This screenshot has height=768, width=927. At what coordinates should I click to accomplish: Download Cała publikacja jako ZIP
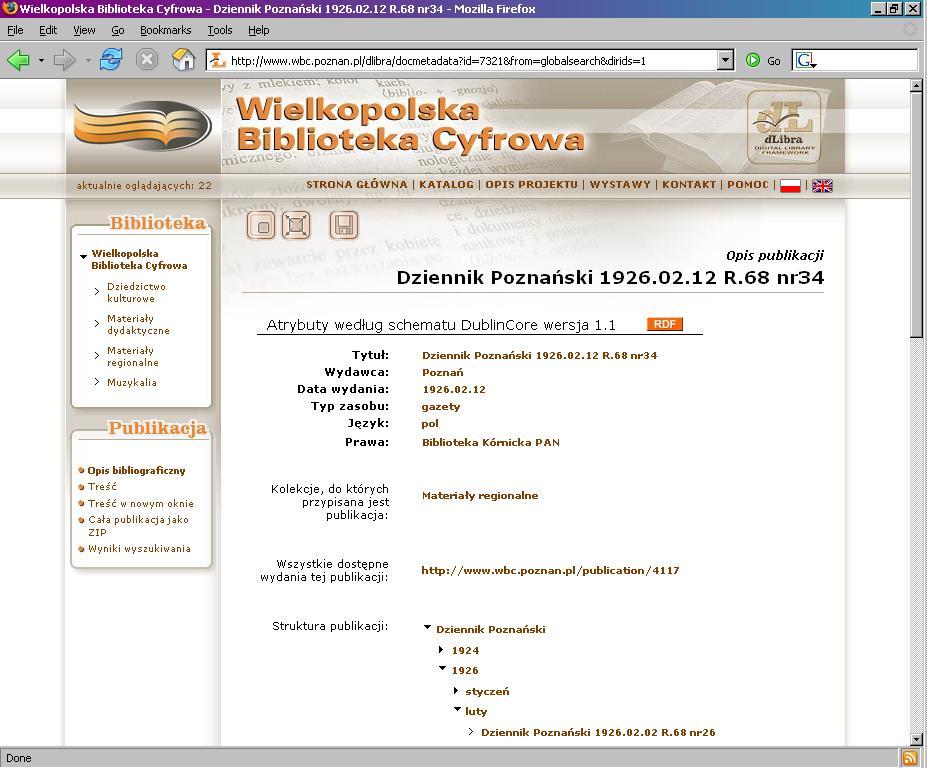pos(138,526)
